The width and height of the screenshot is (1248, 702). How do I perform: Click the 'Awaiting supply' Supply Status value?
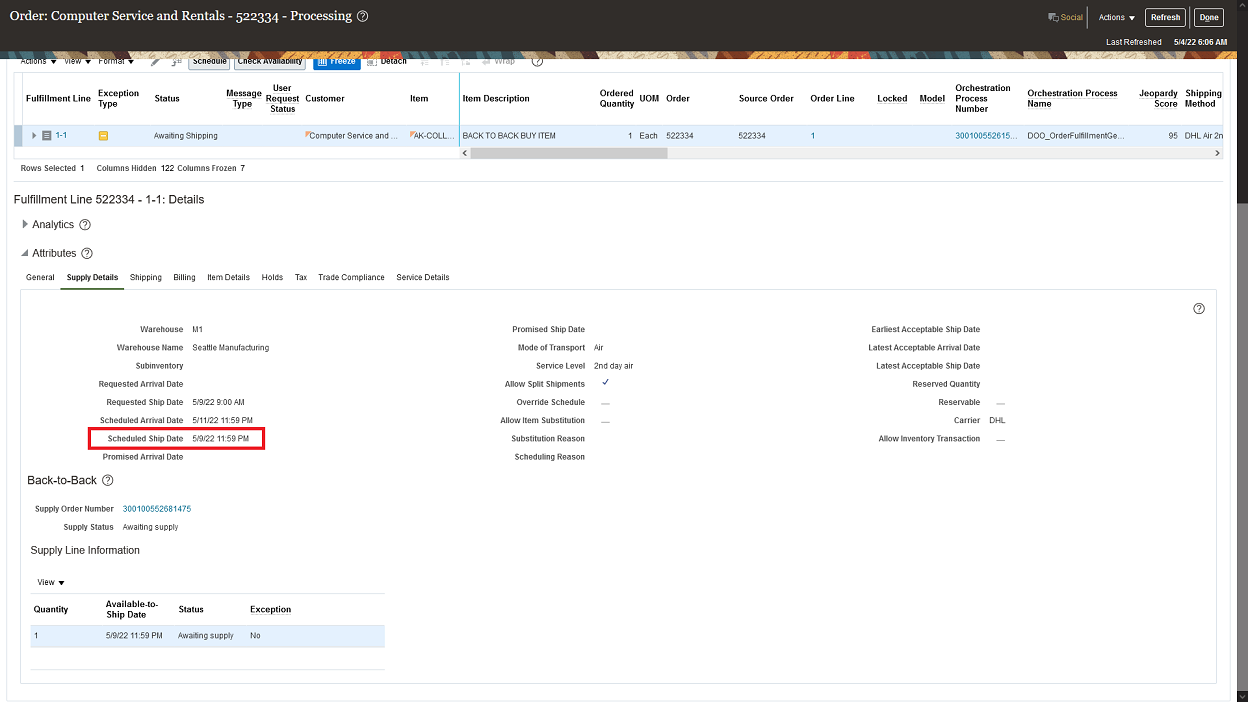pyautogui.click(x=150, y=527)
